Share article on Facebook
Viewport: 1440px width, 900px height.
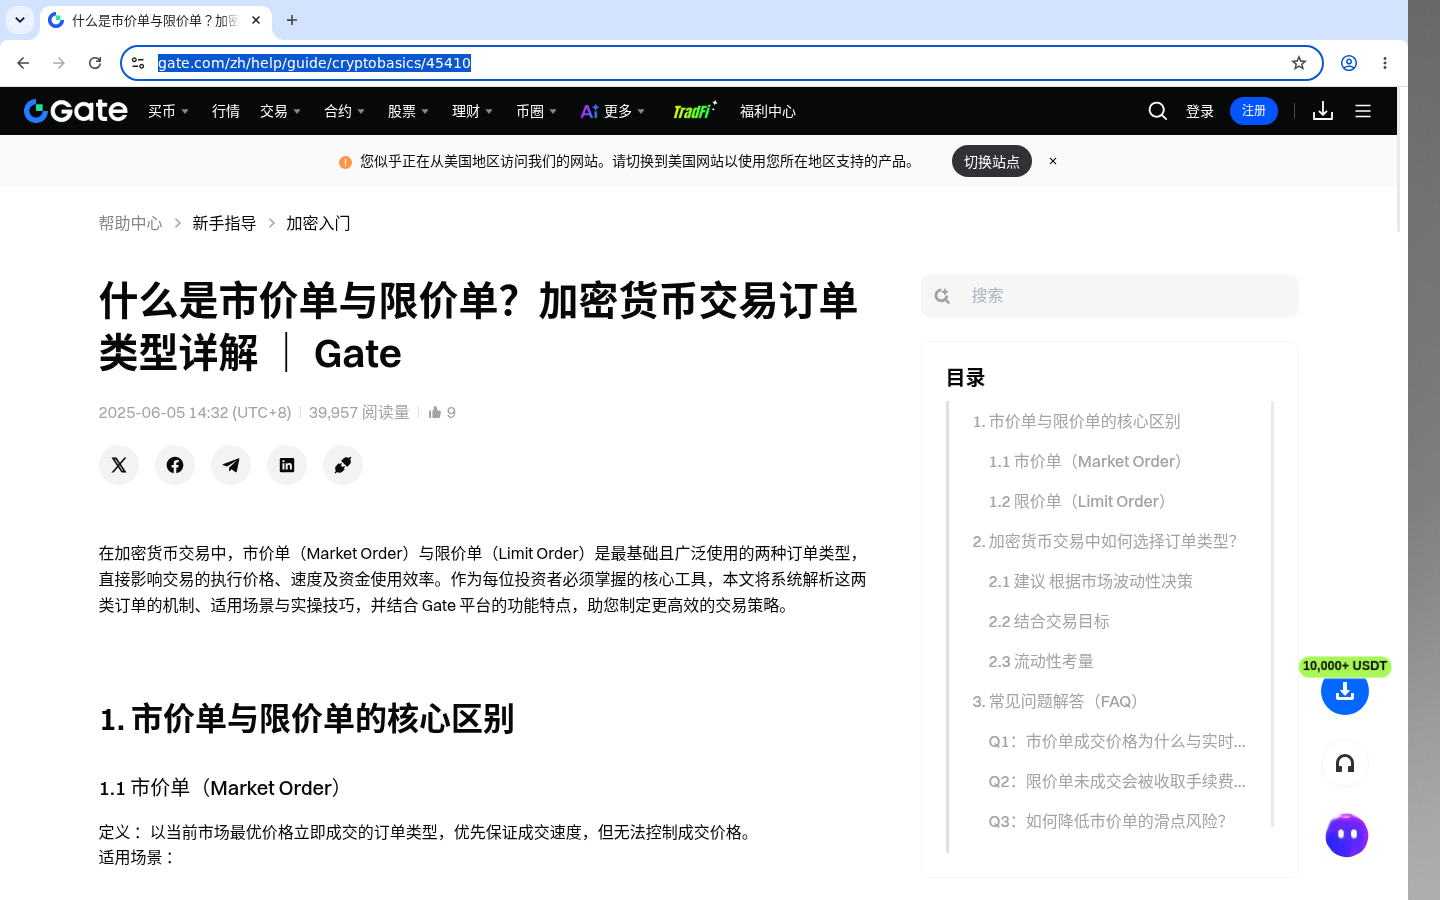click(175, 465)
